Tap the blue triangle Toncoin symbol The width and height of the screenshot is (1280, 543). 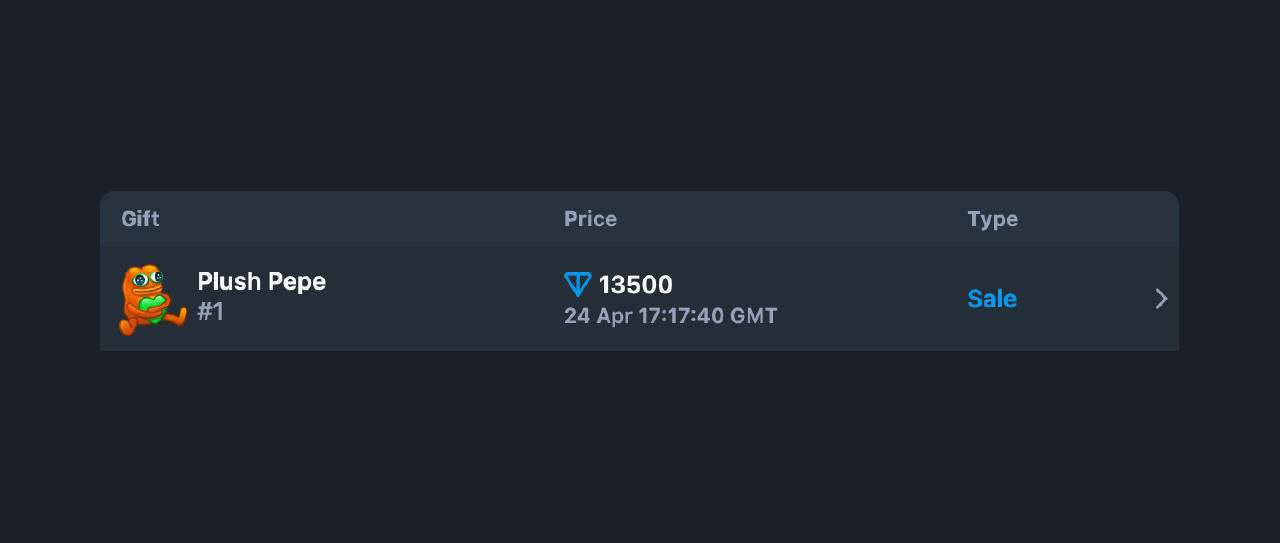click(578, 285)
